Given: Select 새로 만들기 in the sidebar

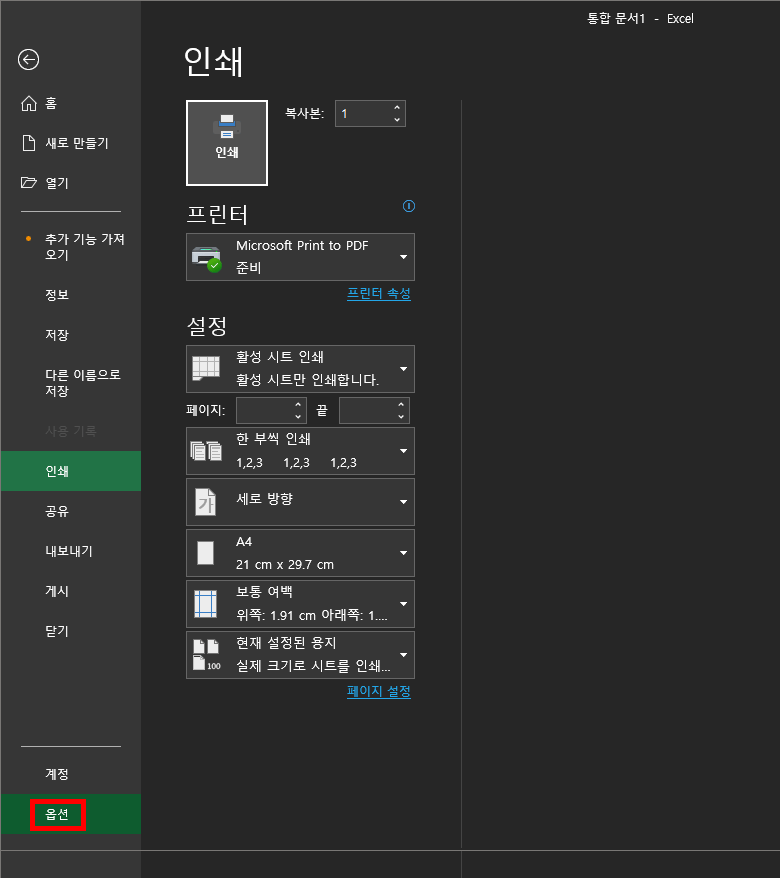Looking at the screenshot, I should click(71, 143).
